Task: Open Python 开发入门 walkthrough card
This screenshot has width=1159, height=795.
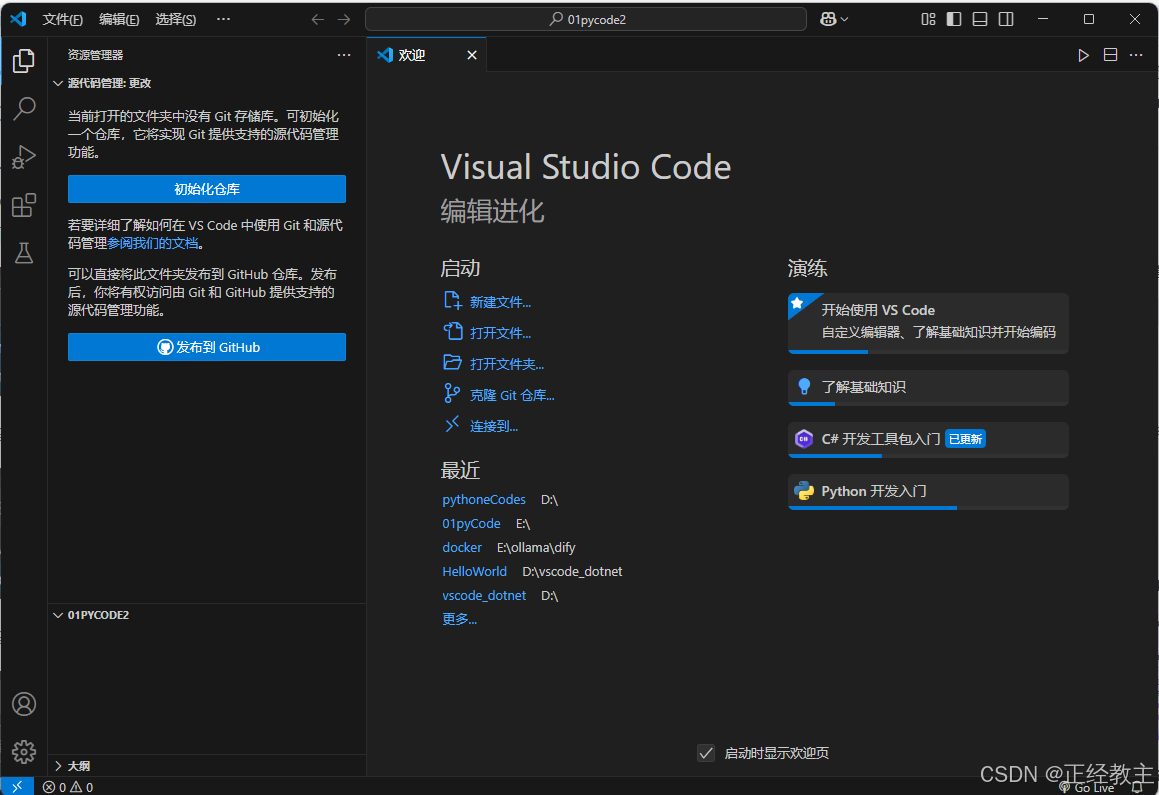Action: pyautogui.click(x=928, y=491)
